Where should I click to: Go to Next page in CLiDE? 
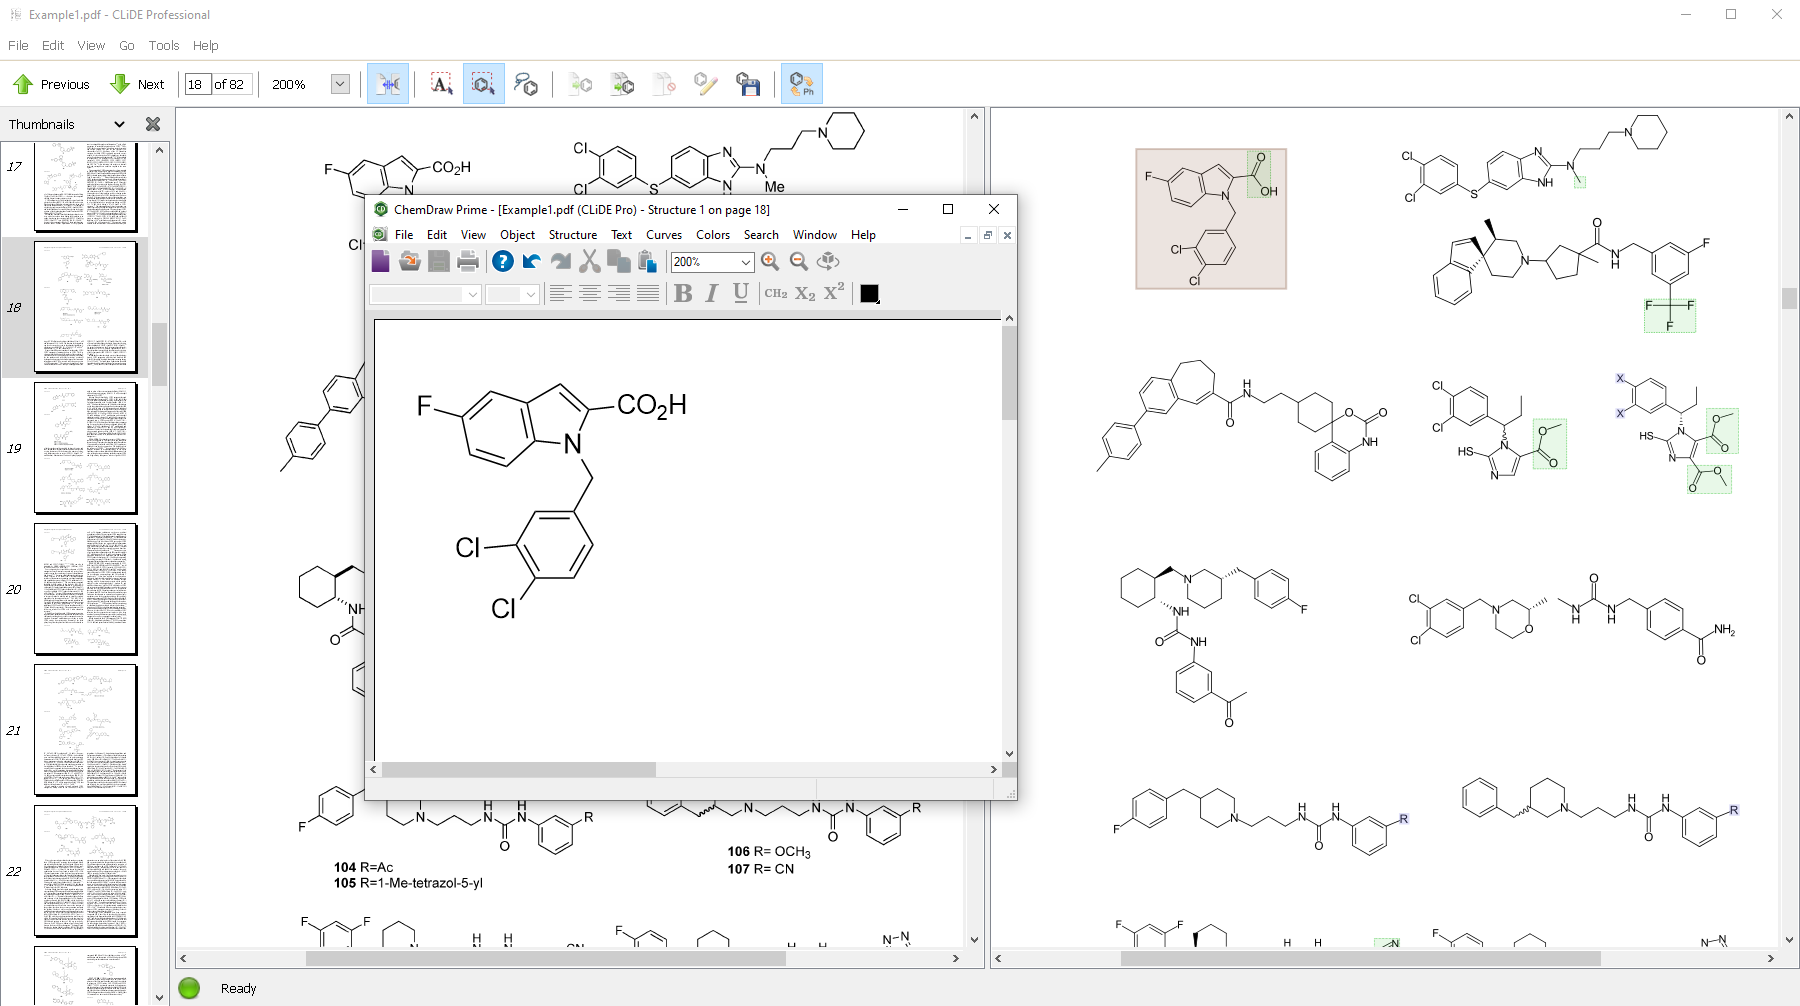pyautogui.click(x=137, y=84)
